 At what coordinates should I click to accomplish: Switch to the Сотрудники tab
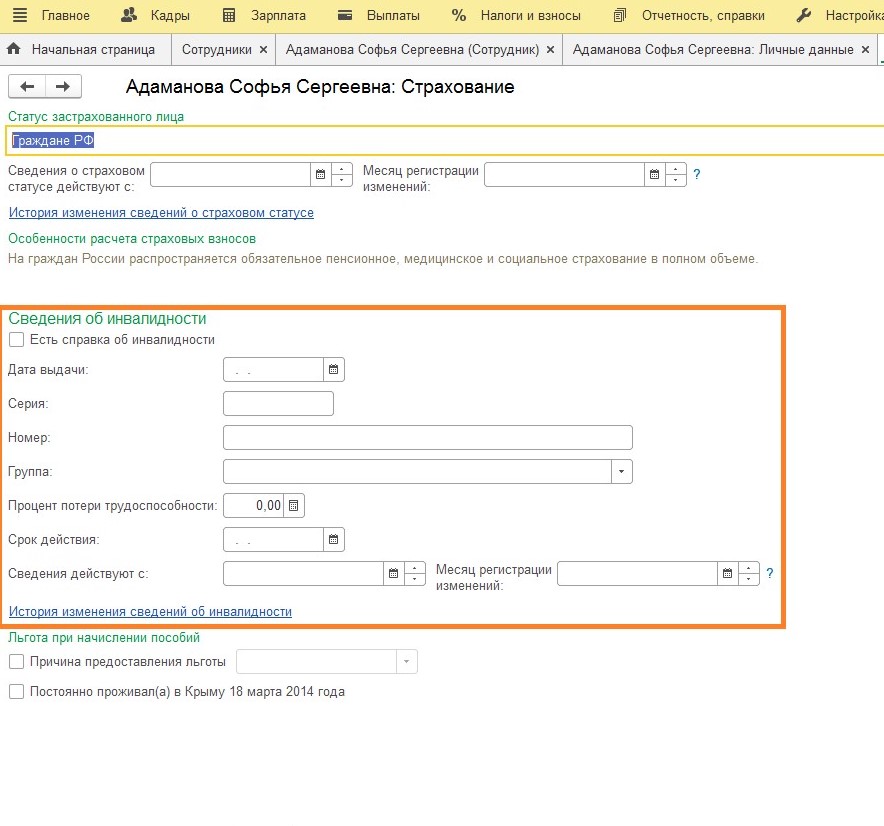click(216, 49)
